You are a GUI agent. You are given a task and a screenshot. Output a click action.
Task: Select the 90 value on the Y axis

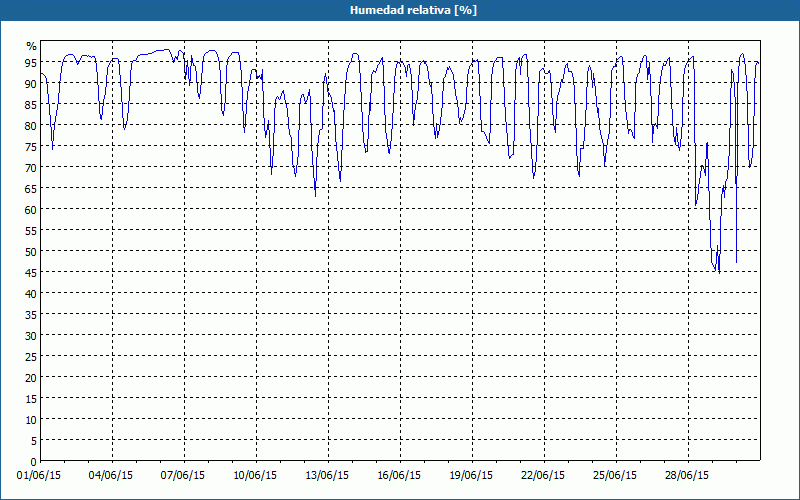[31, 83]
